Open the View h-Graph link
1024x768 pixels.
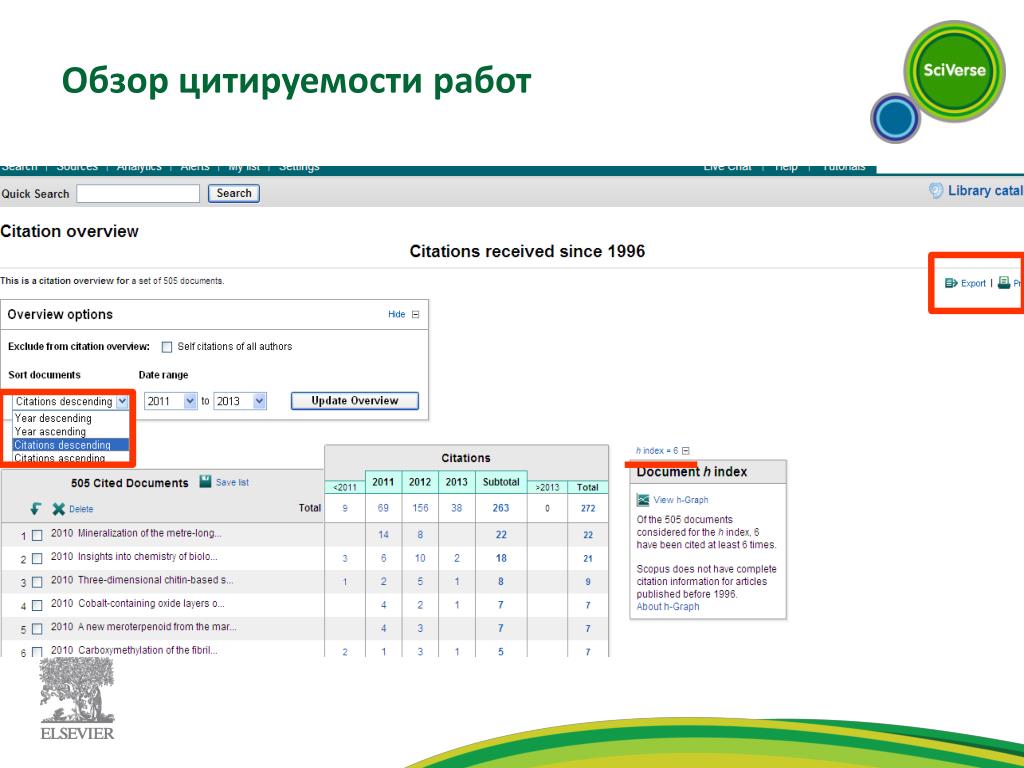click(x=680, y=500)
